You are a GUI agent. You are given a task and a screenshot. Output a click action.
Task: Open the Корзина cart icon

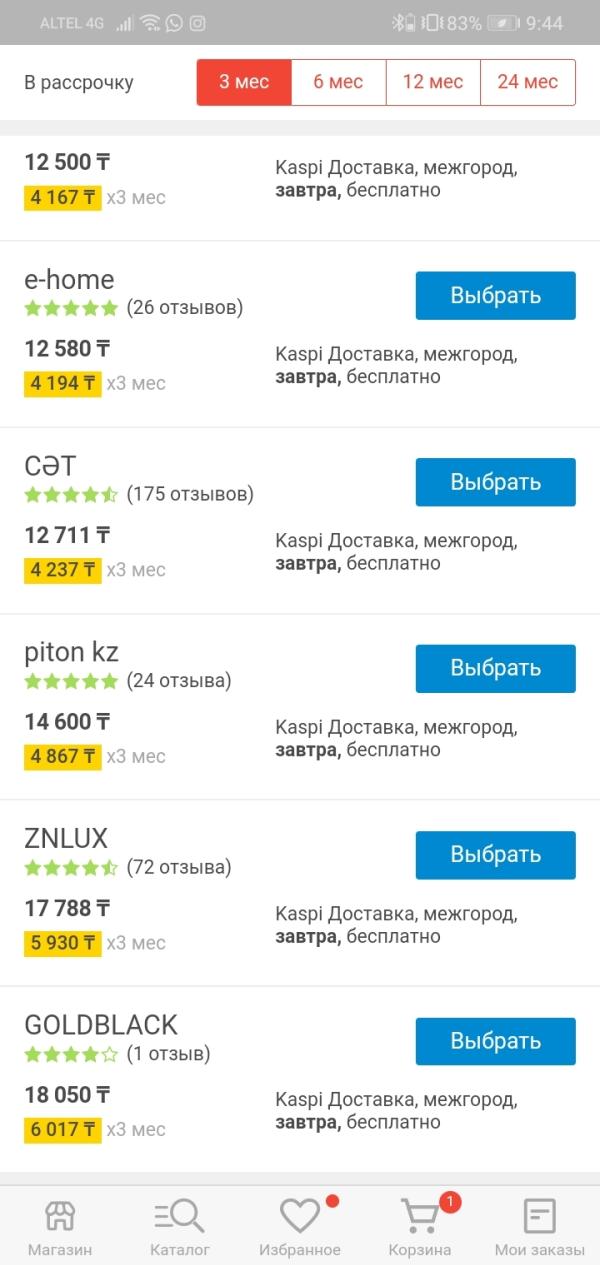420,1216
